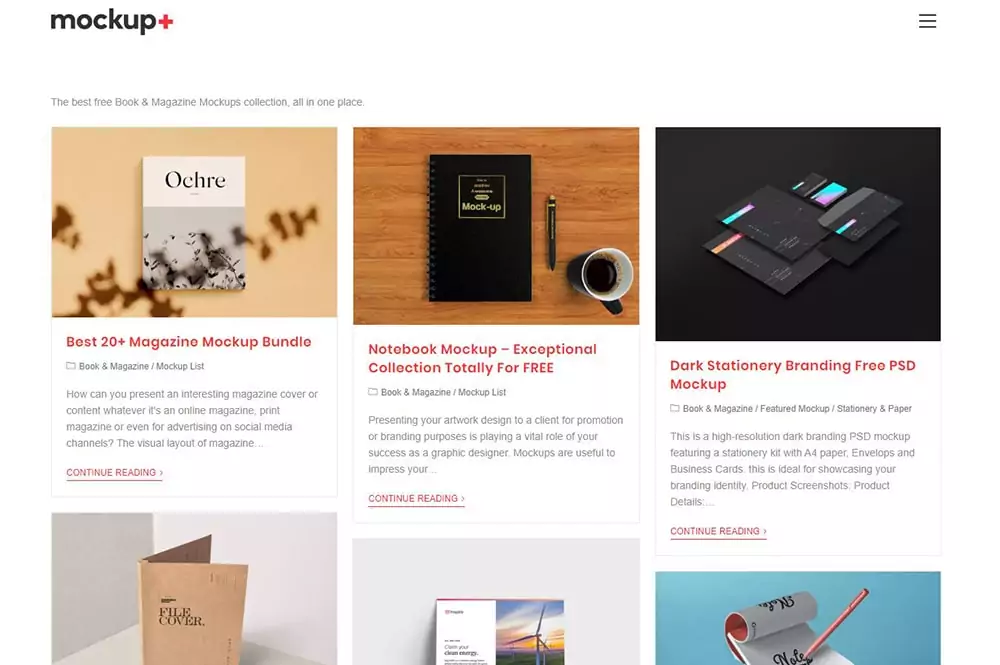Open the File Cover mockup thumbnail

(195, 588)
